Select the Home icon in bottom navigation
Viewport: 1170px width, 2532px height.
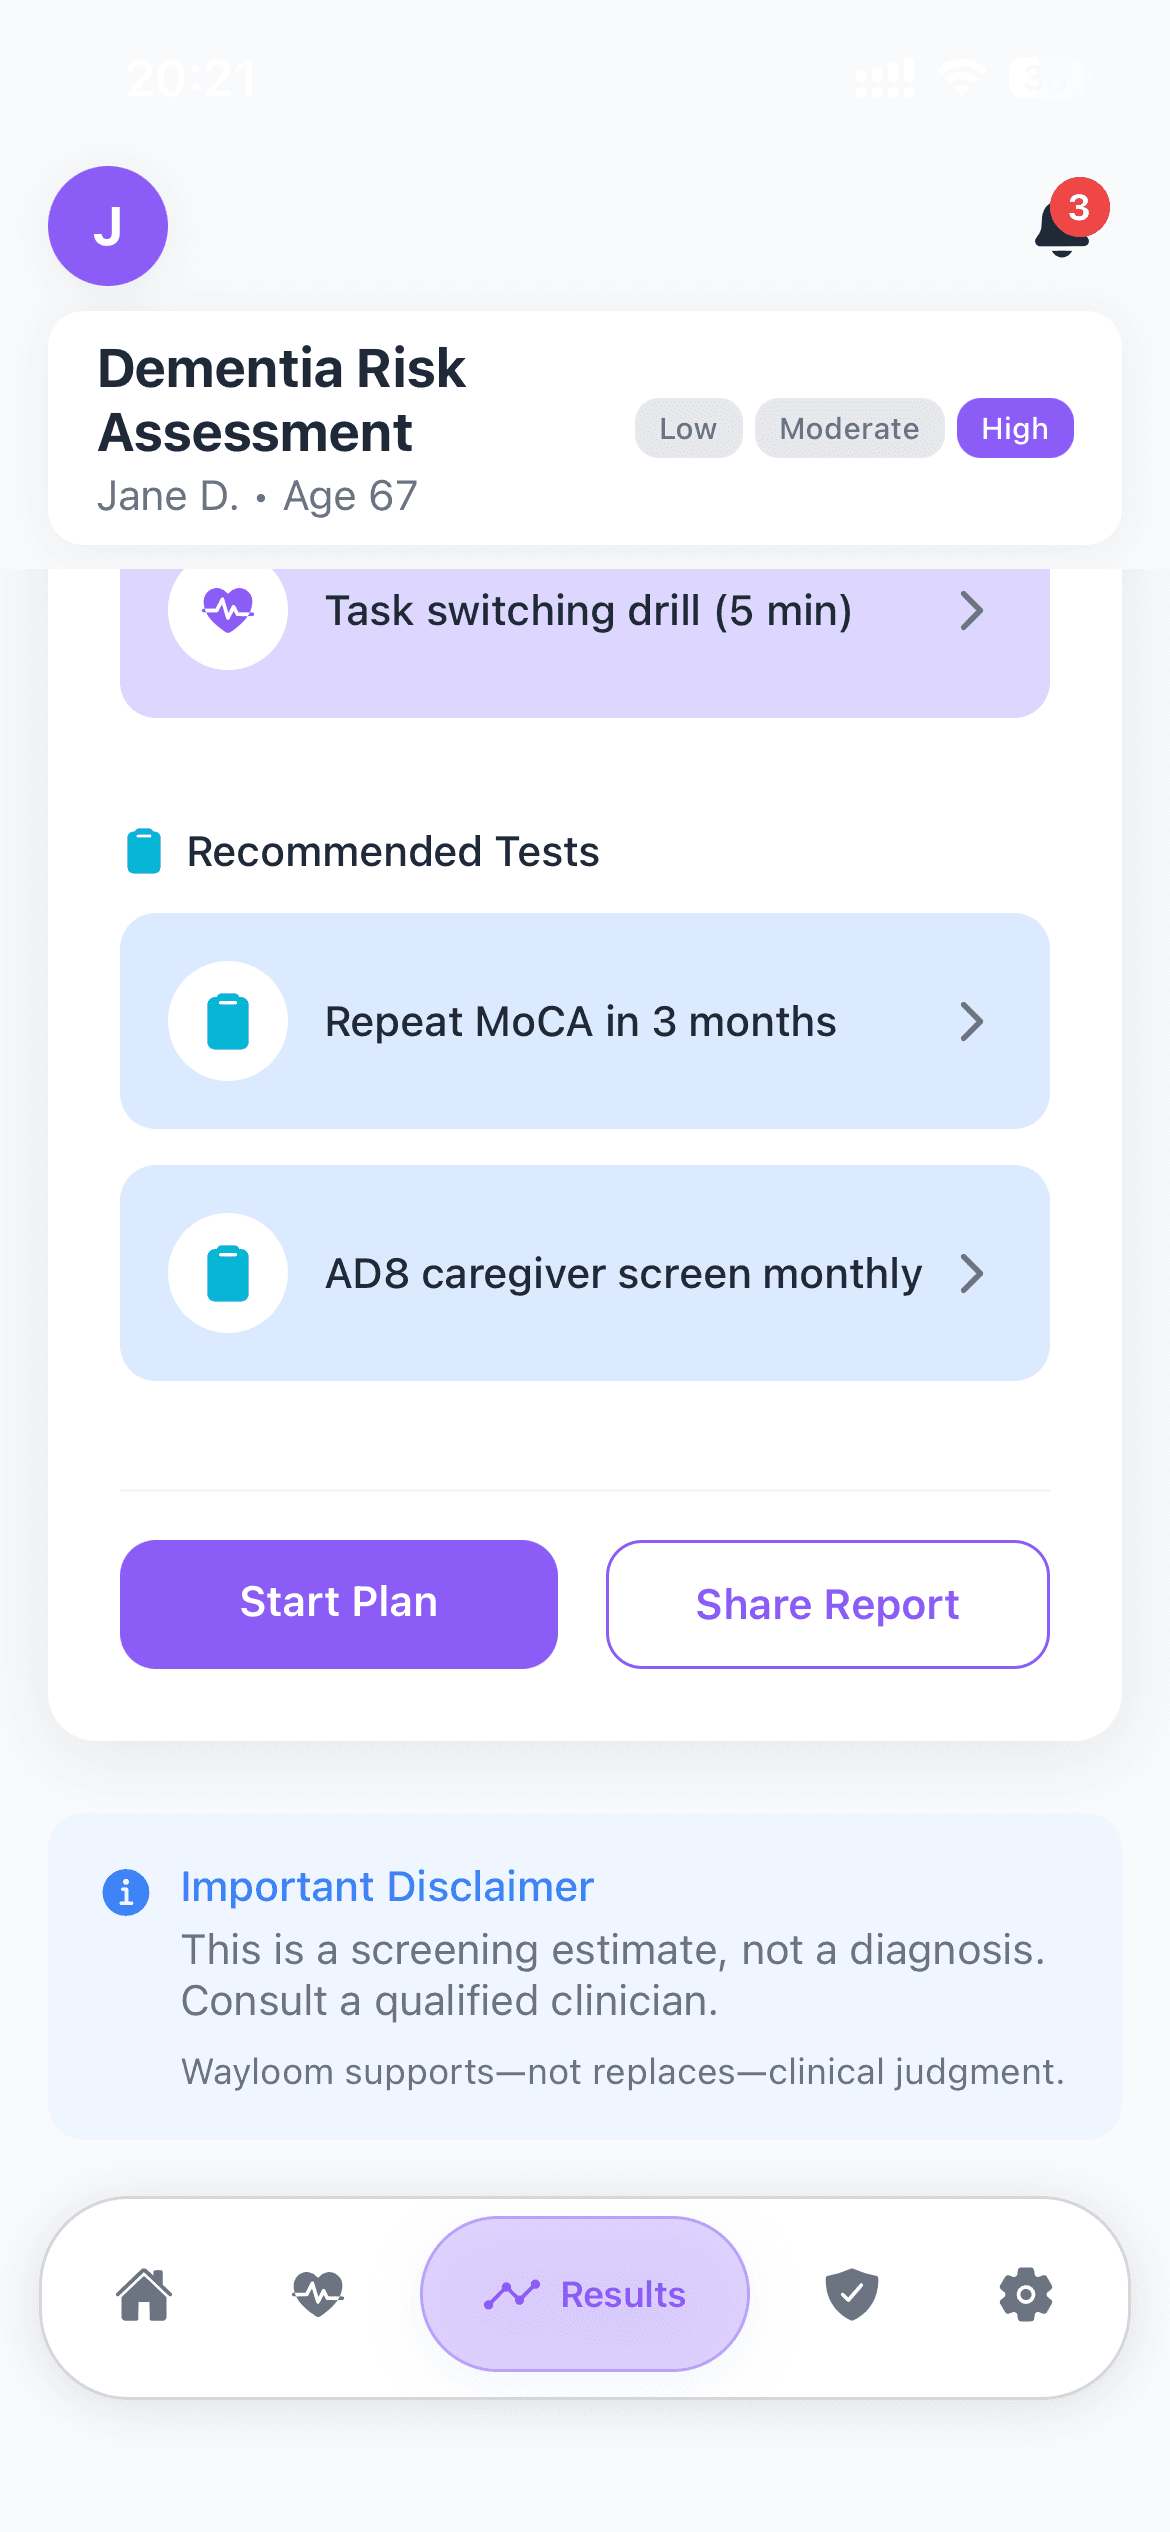coord(144,2295)
